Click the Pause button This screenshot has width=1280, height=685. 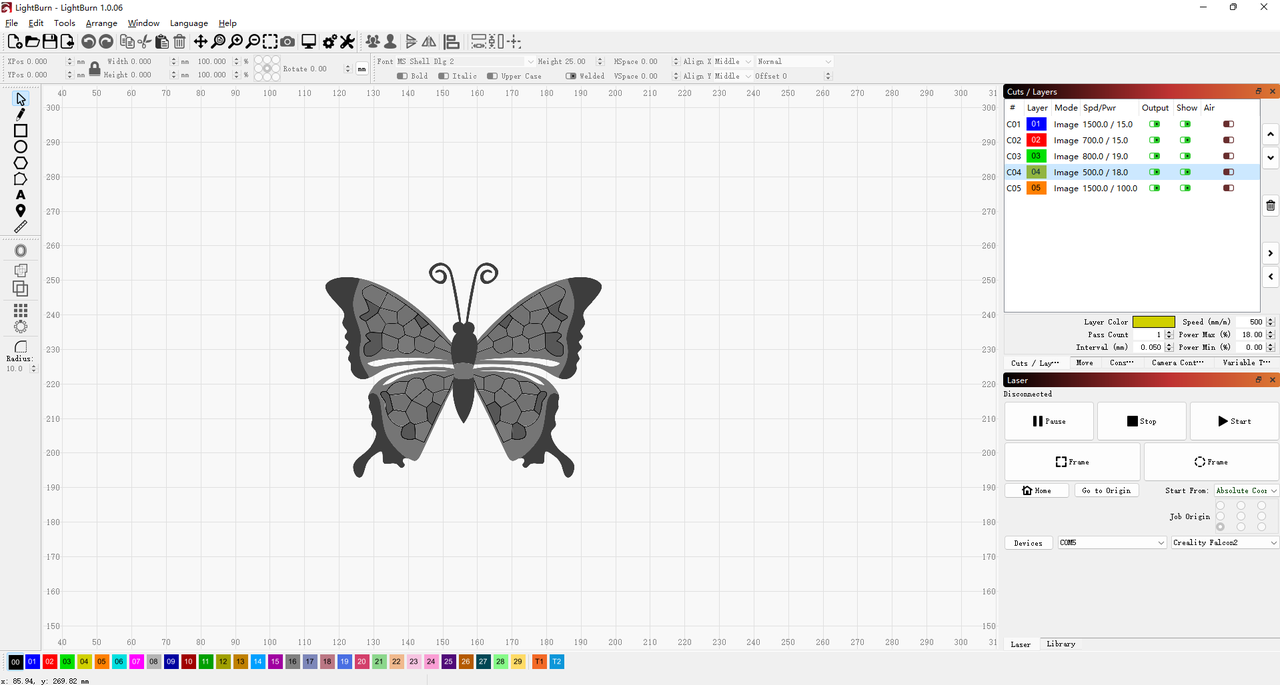point(1049,421)
